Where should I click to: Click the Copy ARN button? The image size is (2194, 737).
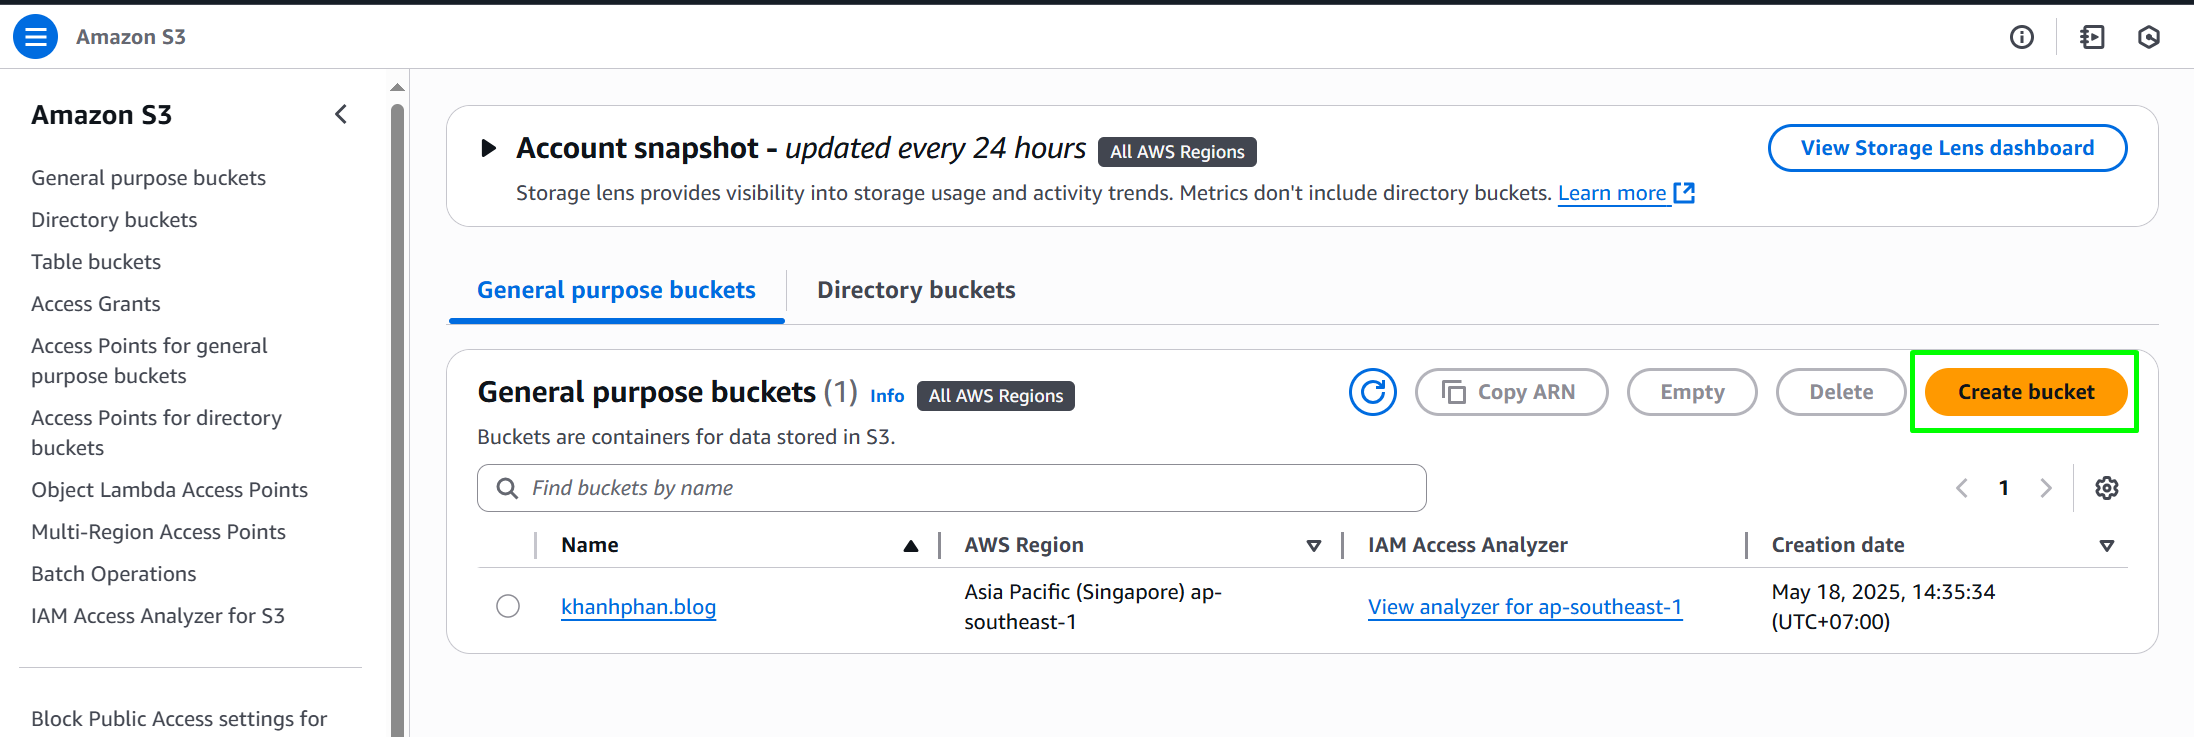pos(1511,392)
